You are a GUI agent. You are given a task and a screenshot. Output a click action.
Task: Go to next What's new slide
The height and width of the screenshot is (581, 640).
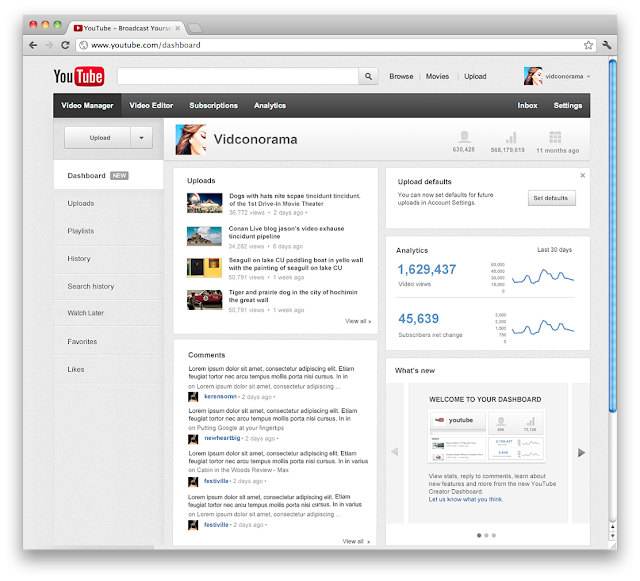click(582, 452)
